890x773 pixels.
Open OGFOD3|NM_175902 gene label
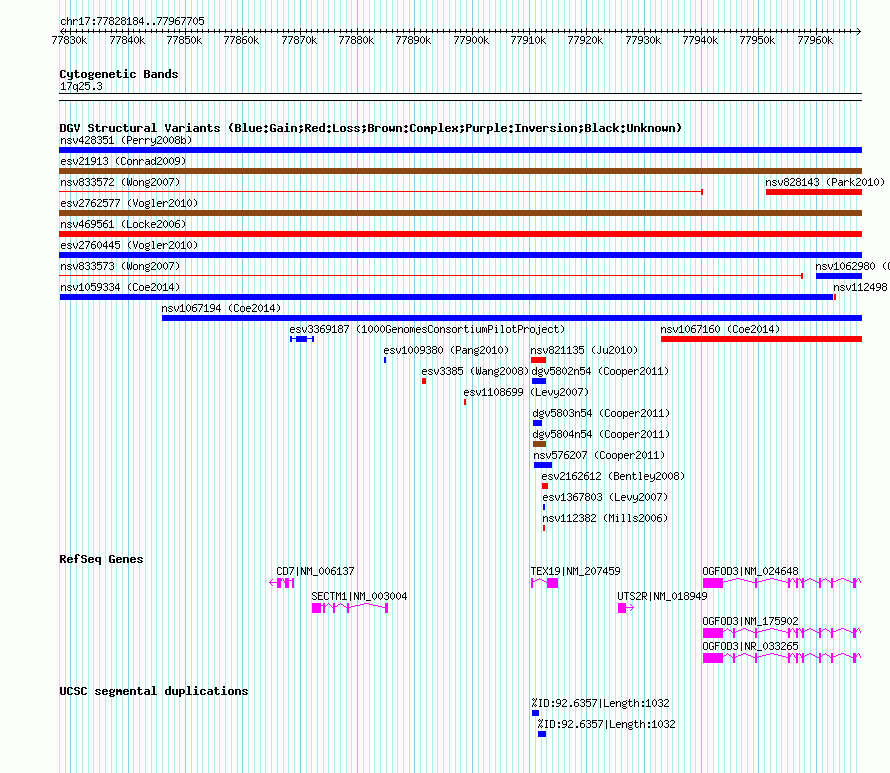click(750, 621)
